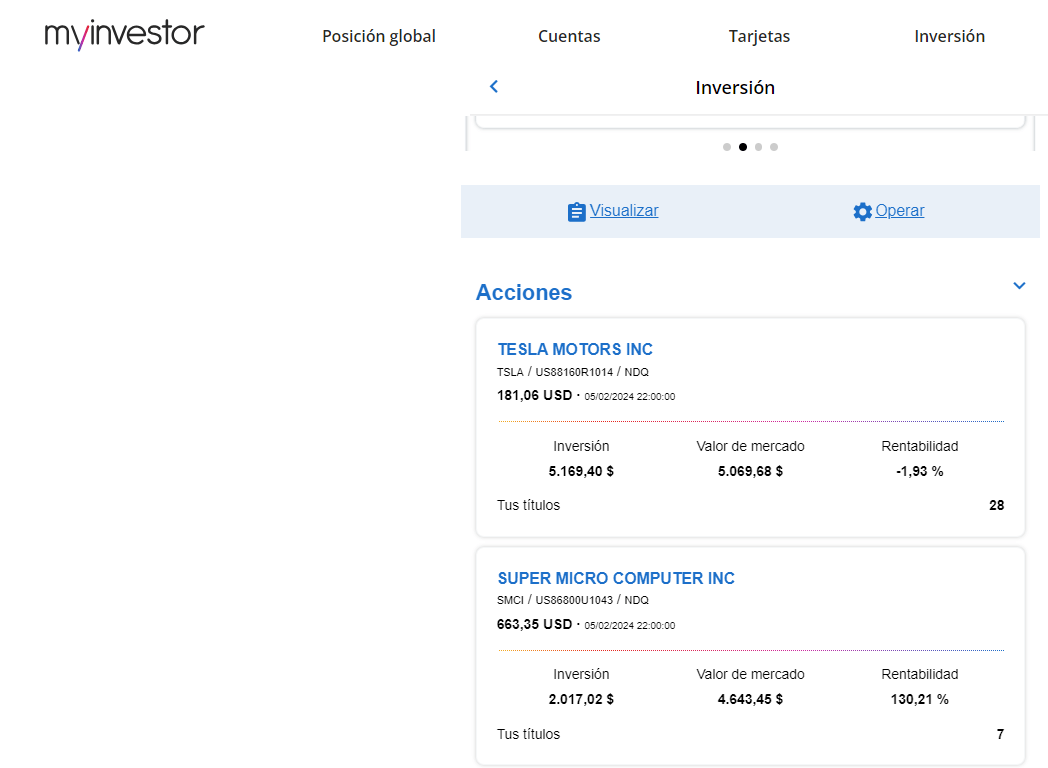Open the SUPER MICRO COMPUTER INC stock details
Viewport: 1048px width, 768px height.
(616, 578)
